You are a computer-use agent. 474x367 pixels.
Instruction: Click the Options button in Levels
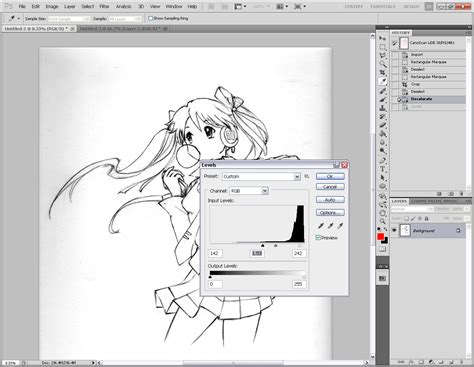pos(330,213)
